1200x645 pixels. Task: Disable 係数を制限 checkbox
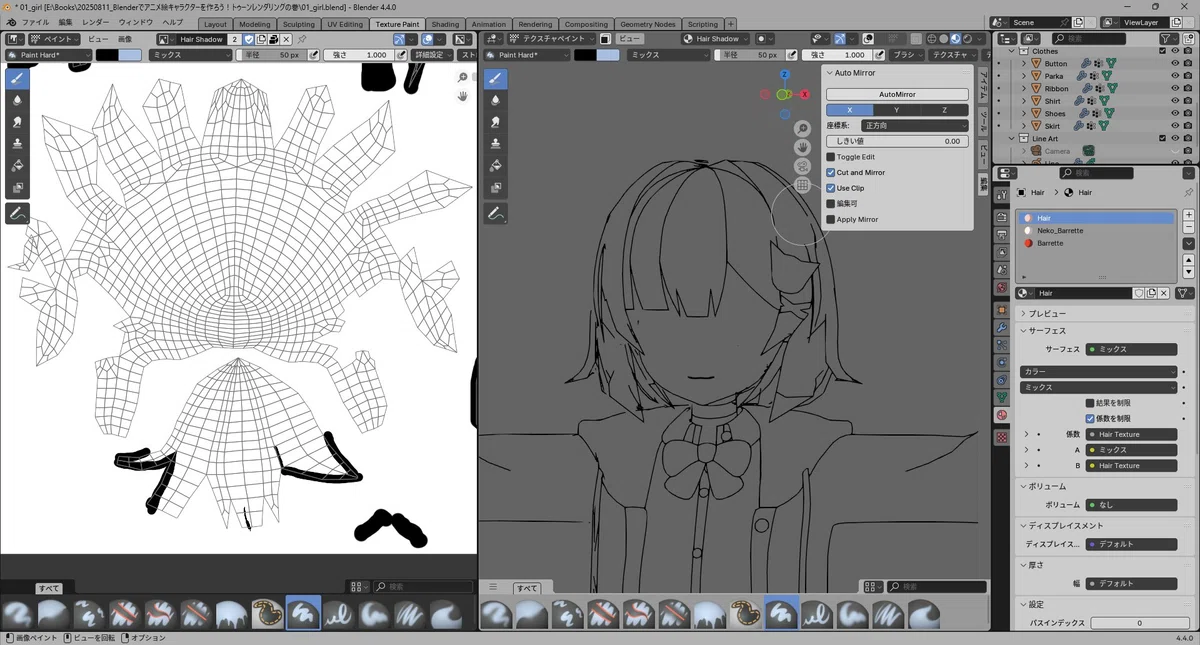pyautogui.click(x=1090, y=418)
